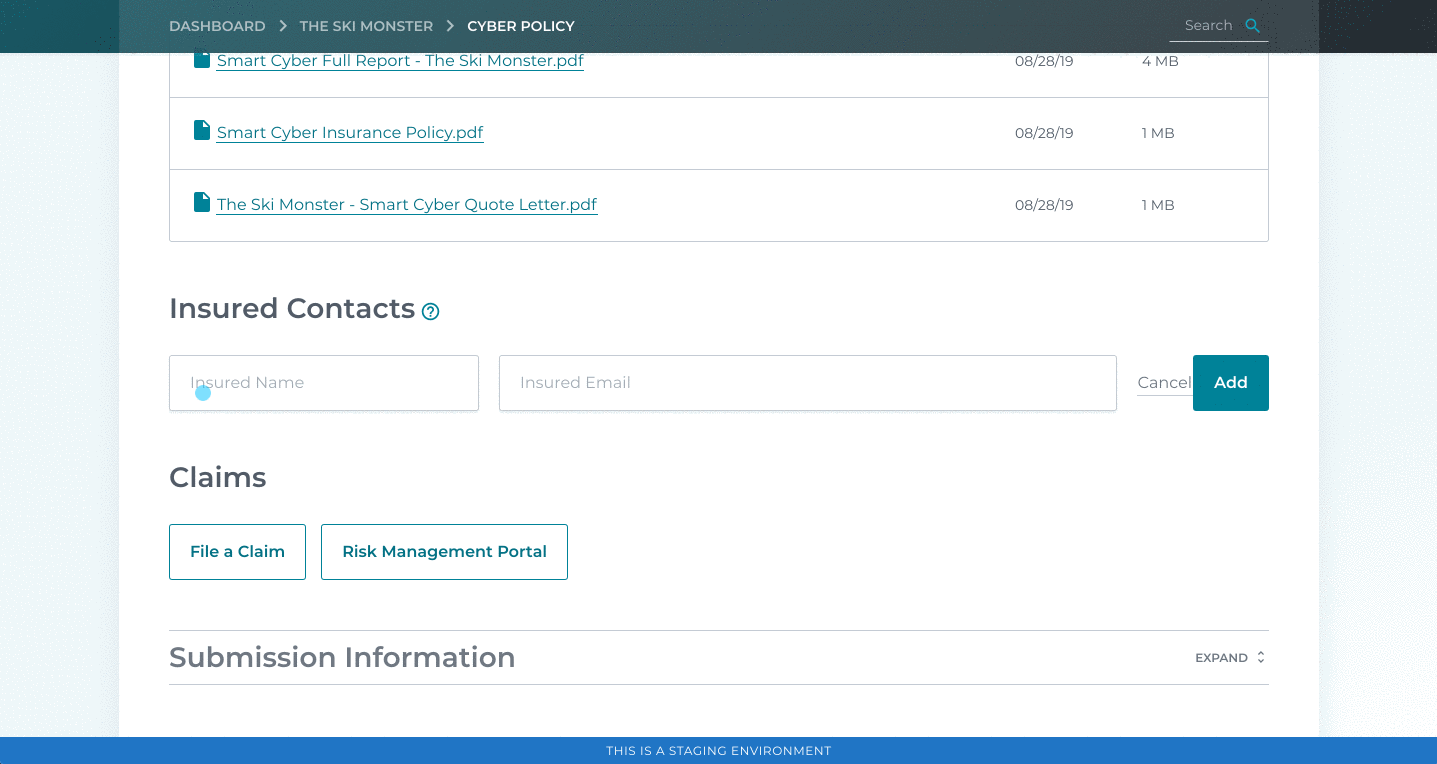Screen dimensions: 1437x764
Task: Click File a Claim button
Action: point(237,552)
